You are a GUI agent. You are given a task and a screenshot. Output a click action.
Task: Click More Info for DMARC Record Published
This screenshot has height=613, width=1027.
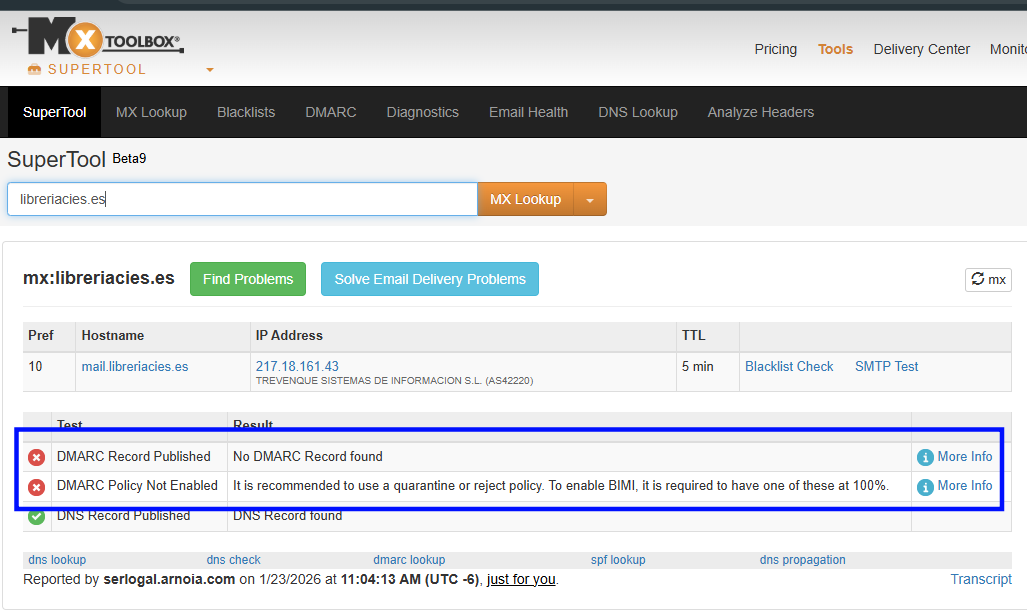954,456
